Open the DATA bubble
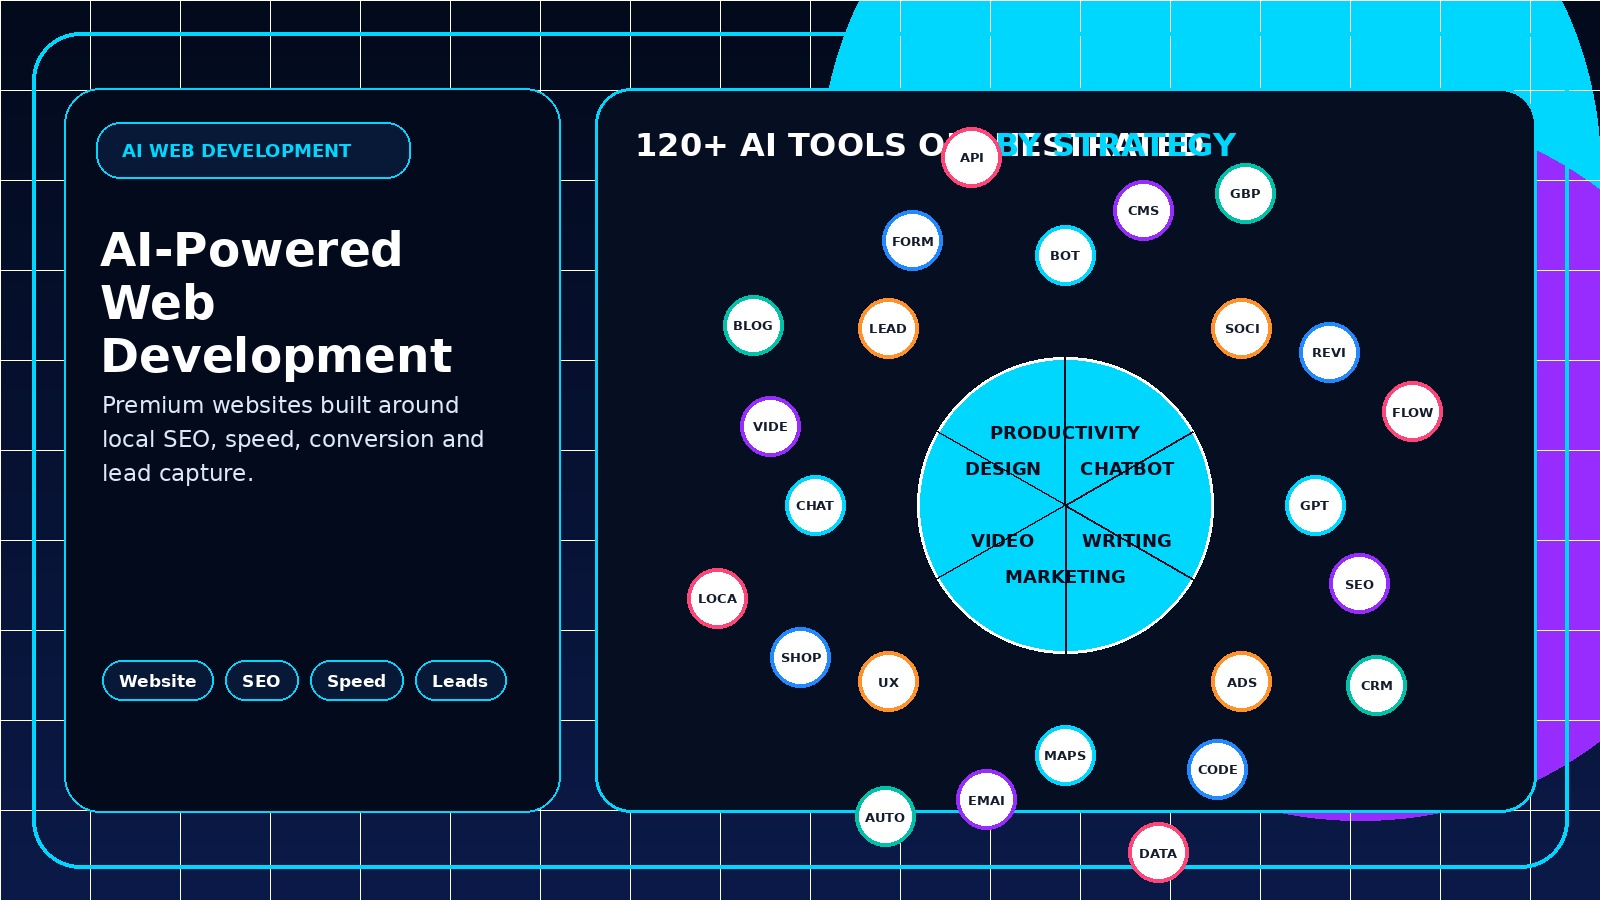The width and height of the screenshot is (1600, 900). 1158,853
